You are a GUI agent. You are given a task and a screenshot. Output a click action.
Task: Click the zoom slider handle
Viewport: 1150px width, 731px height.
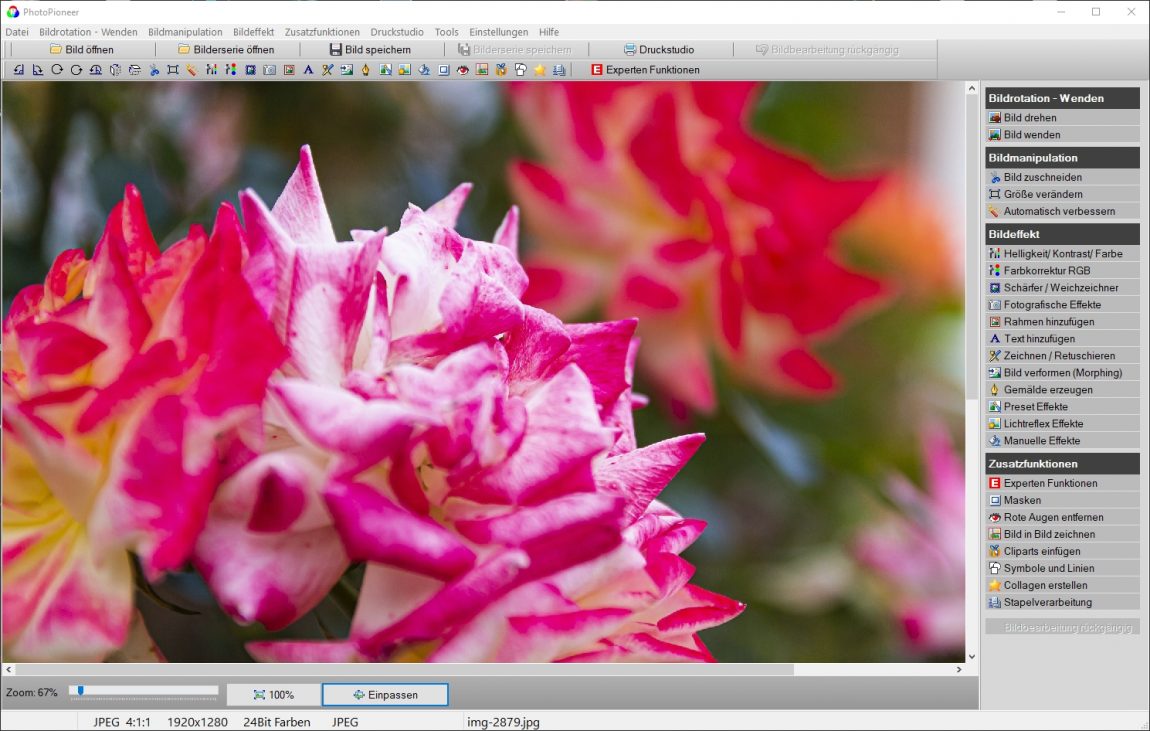[x=80, y=690]
